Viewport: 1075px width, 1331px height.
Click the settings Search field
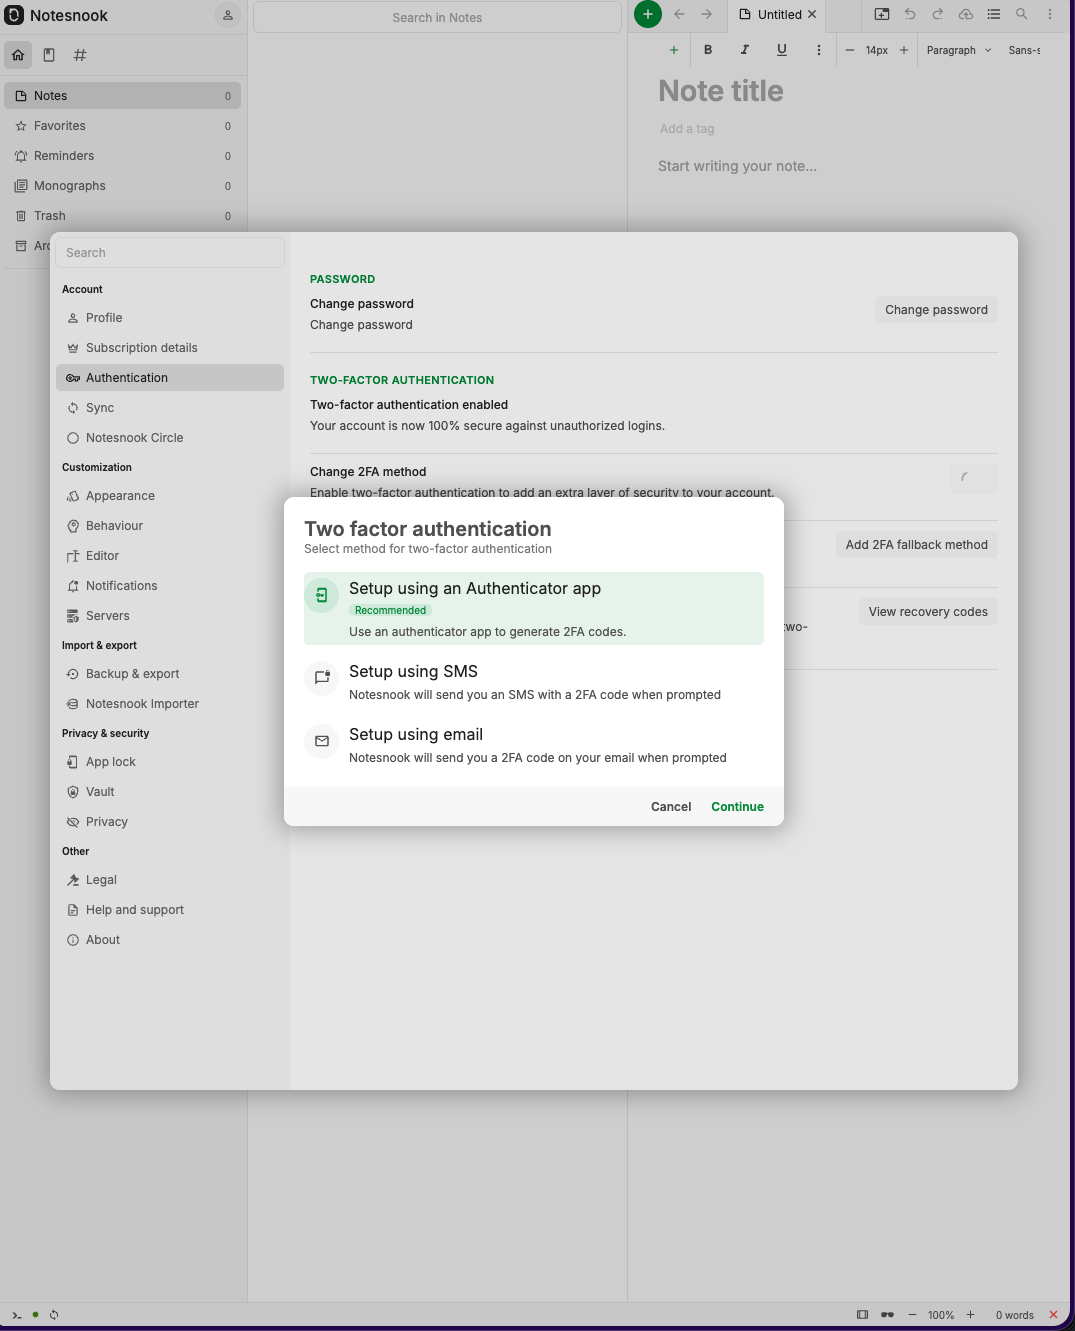(x=169, y=253)
